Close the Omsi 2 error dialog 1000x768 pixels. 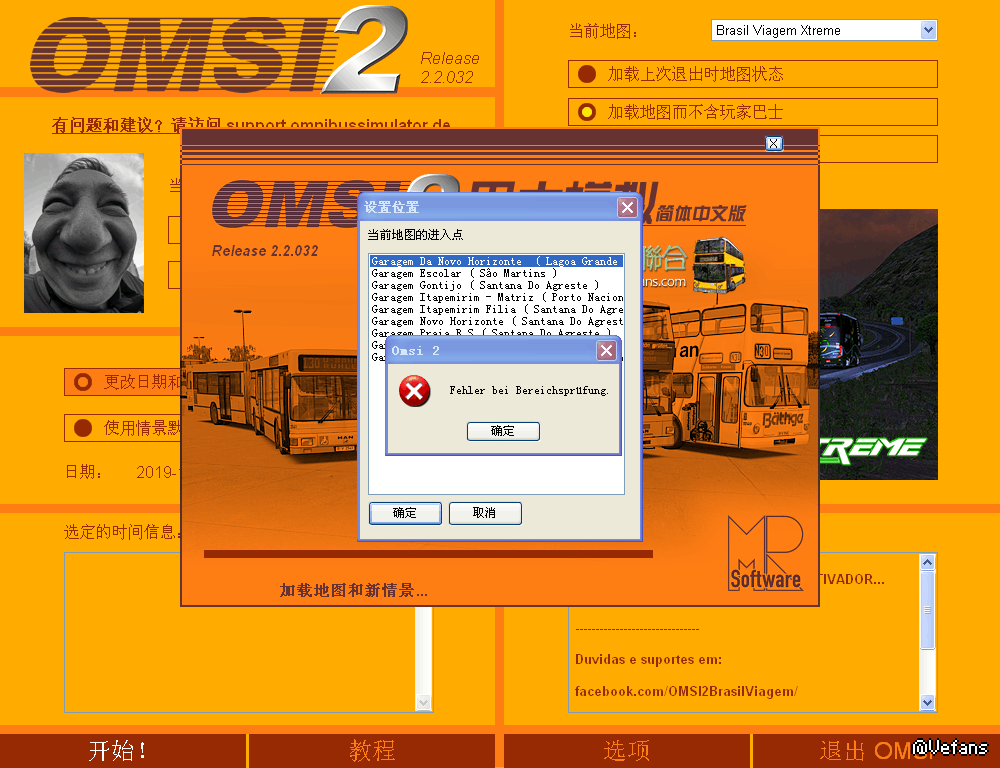click(x=606, y=350)
